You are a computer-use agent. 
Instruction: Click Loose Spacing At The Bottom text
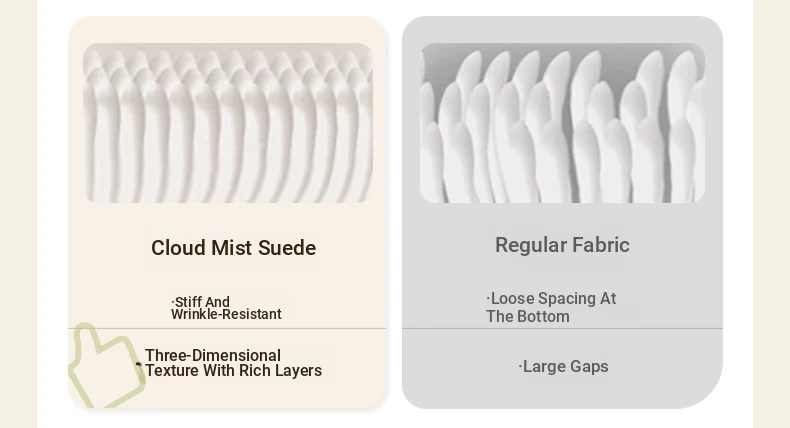[x=551, y=308]
